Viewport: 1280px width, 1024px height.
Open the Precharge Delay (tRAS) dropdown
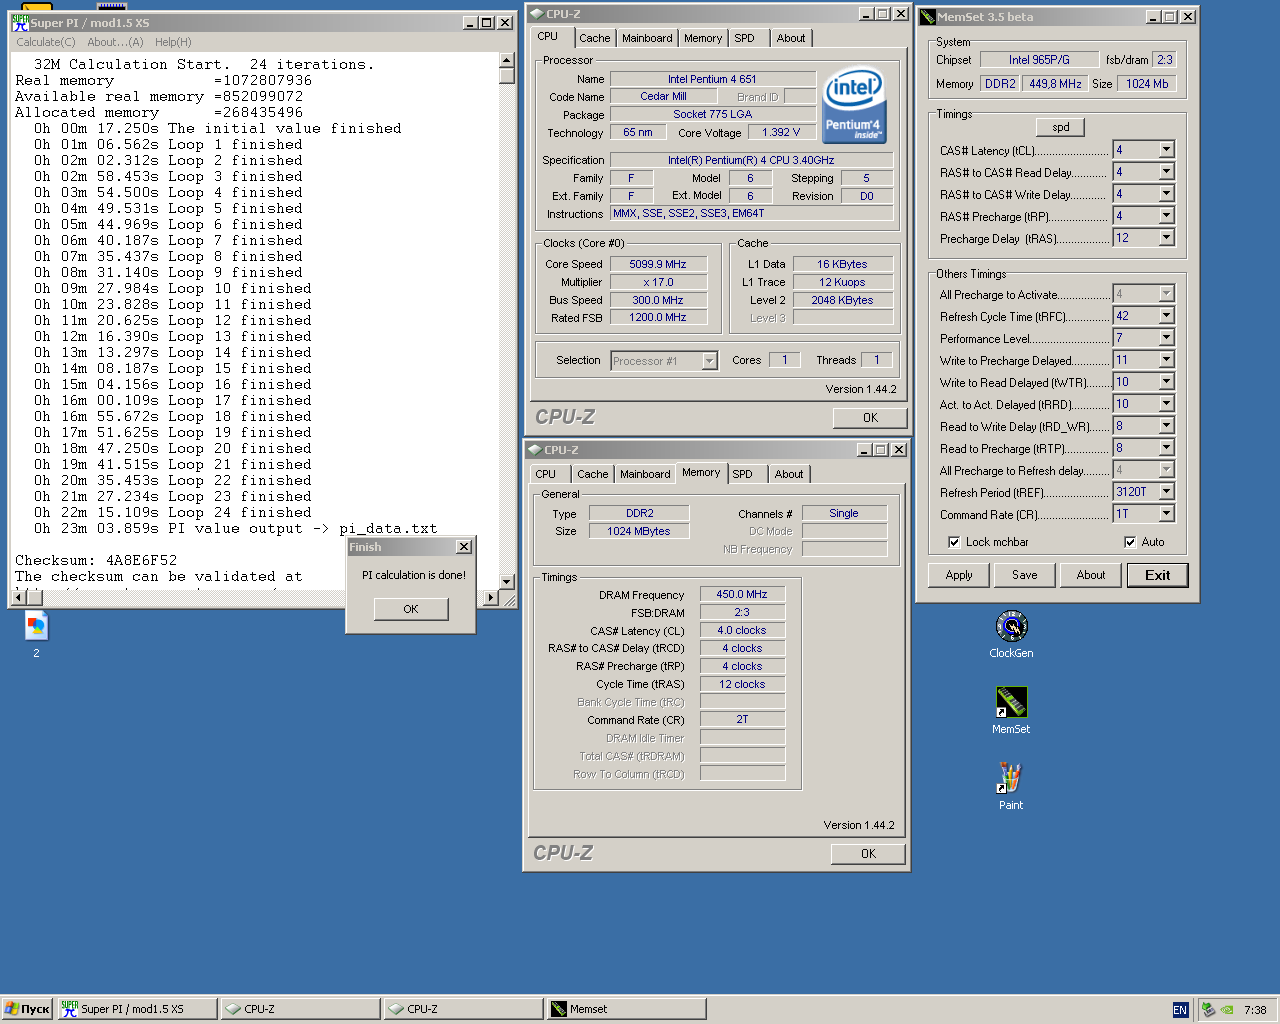(1166, 238)
